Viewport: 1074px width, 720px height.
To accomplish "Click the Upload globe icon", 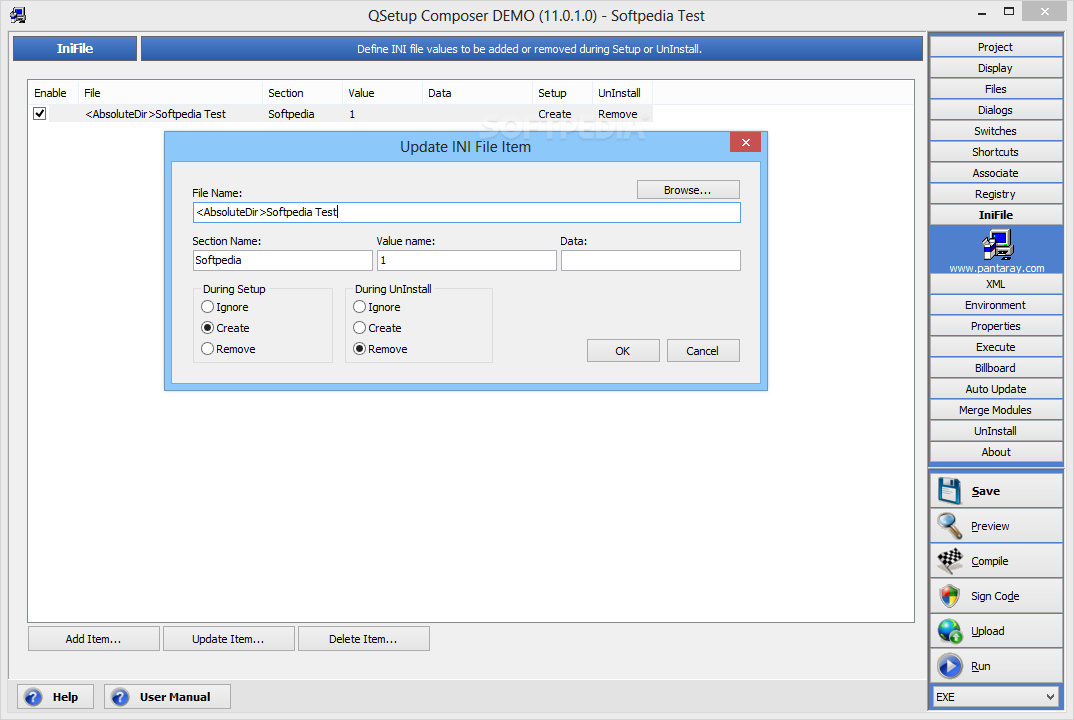I will pos(950,631).
